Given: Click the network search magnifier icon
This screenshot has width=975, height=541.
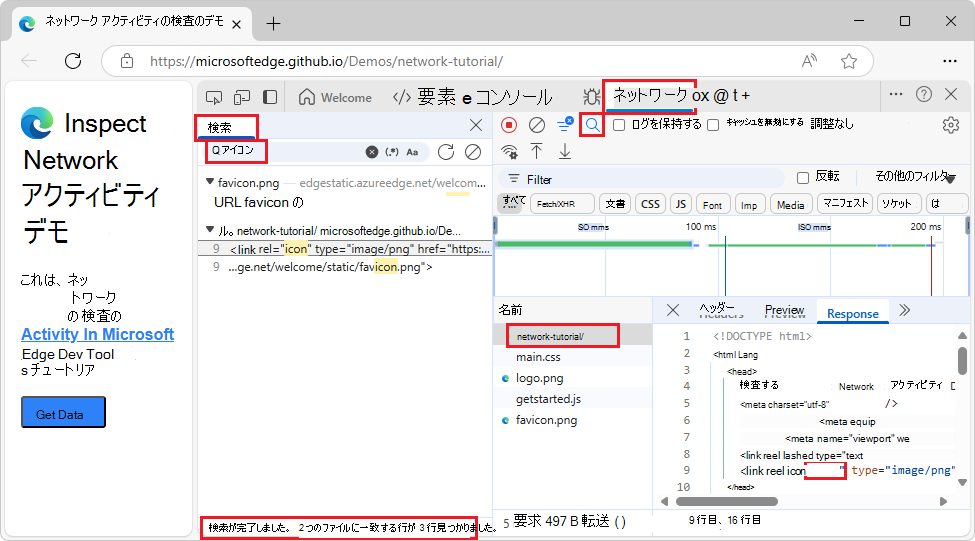Looking at the screenshot, I should [x=593, y=125].
